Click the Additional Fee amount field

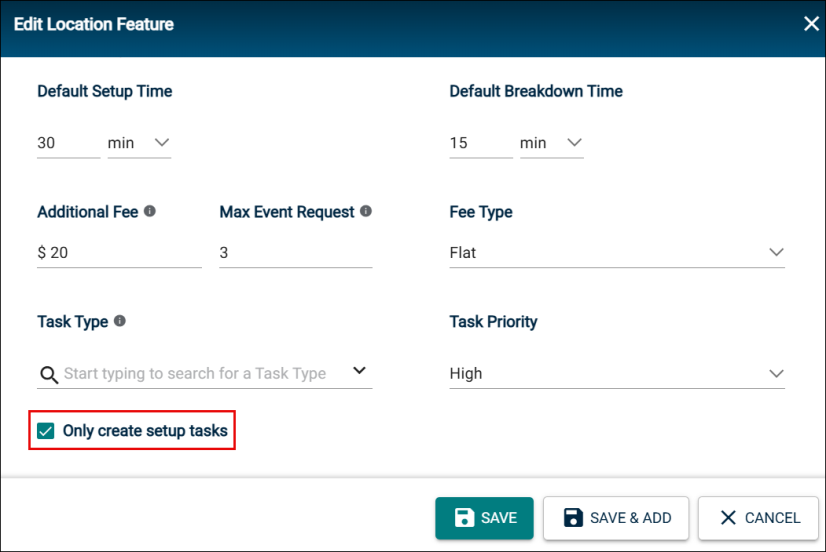click(x=119, y=252)
